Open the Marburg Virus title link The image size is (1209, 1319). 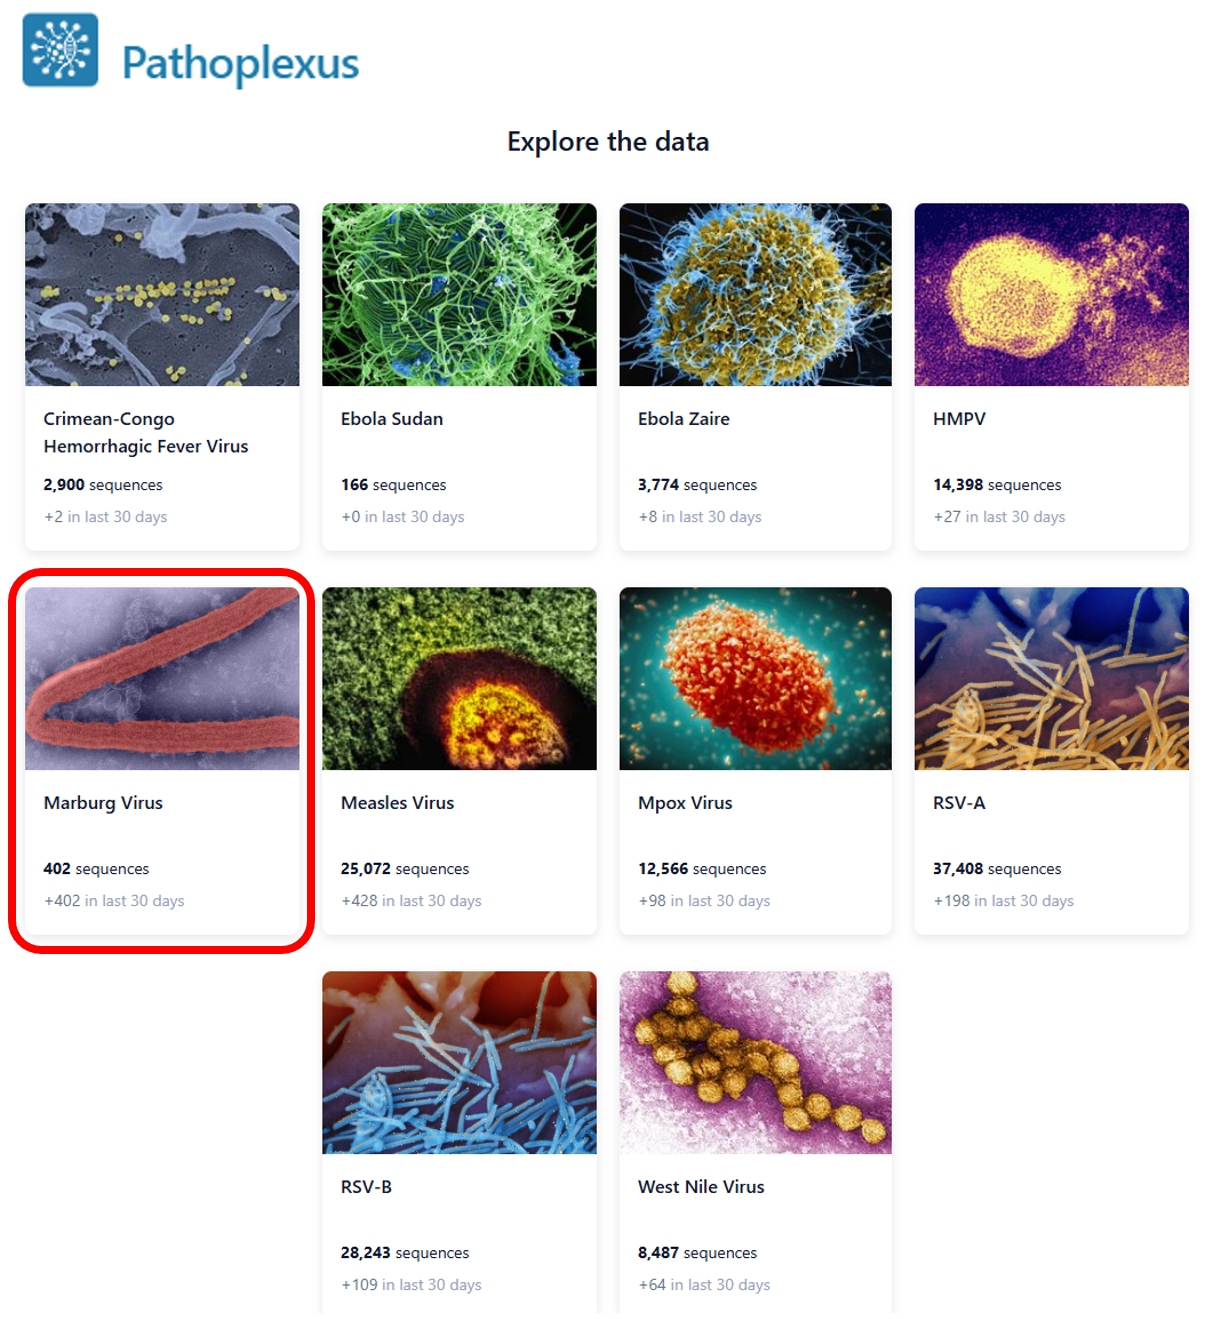pyautogui.click(x=103, y=803)
